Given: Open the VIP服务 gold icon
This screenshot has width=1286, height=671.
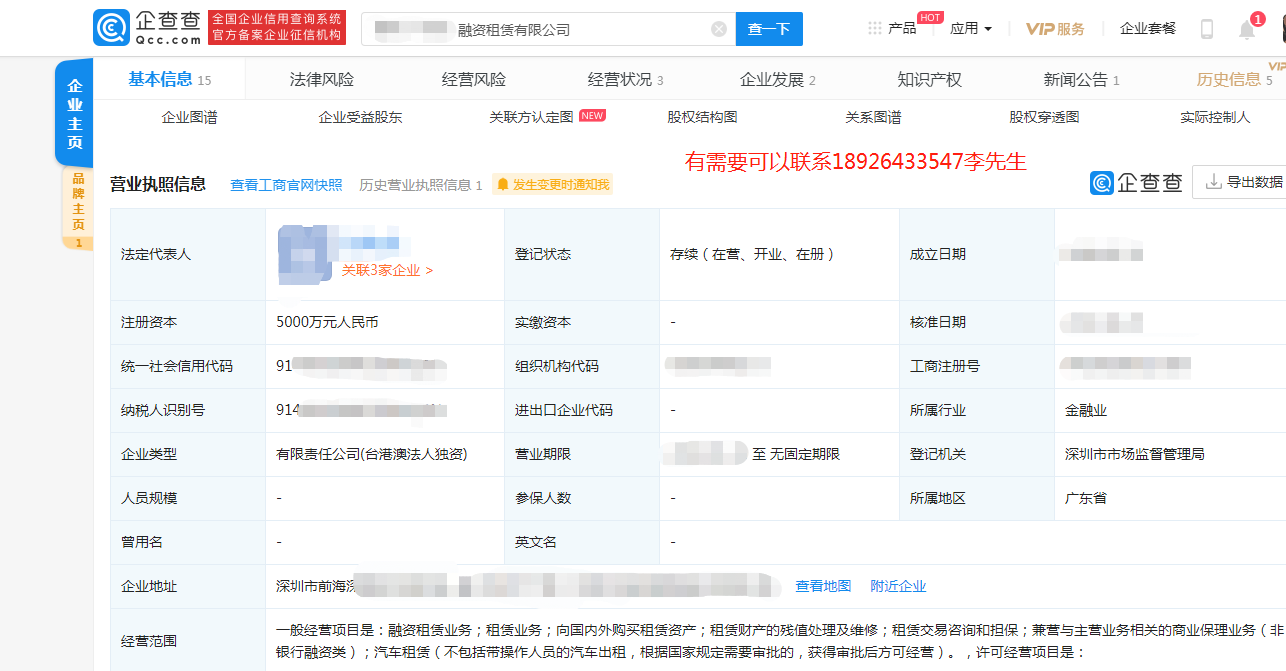Looking at the screenshot, I should (1054, 29).
